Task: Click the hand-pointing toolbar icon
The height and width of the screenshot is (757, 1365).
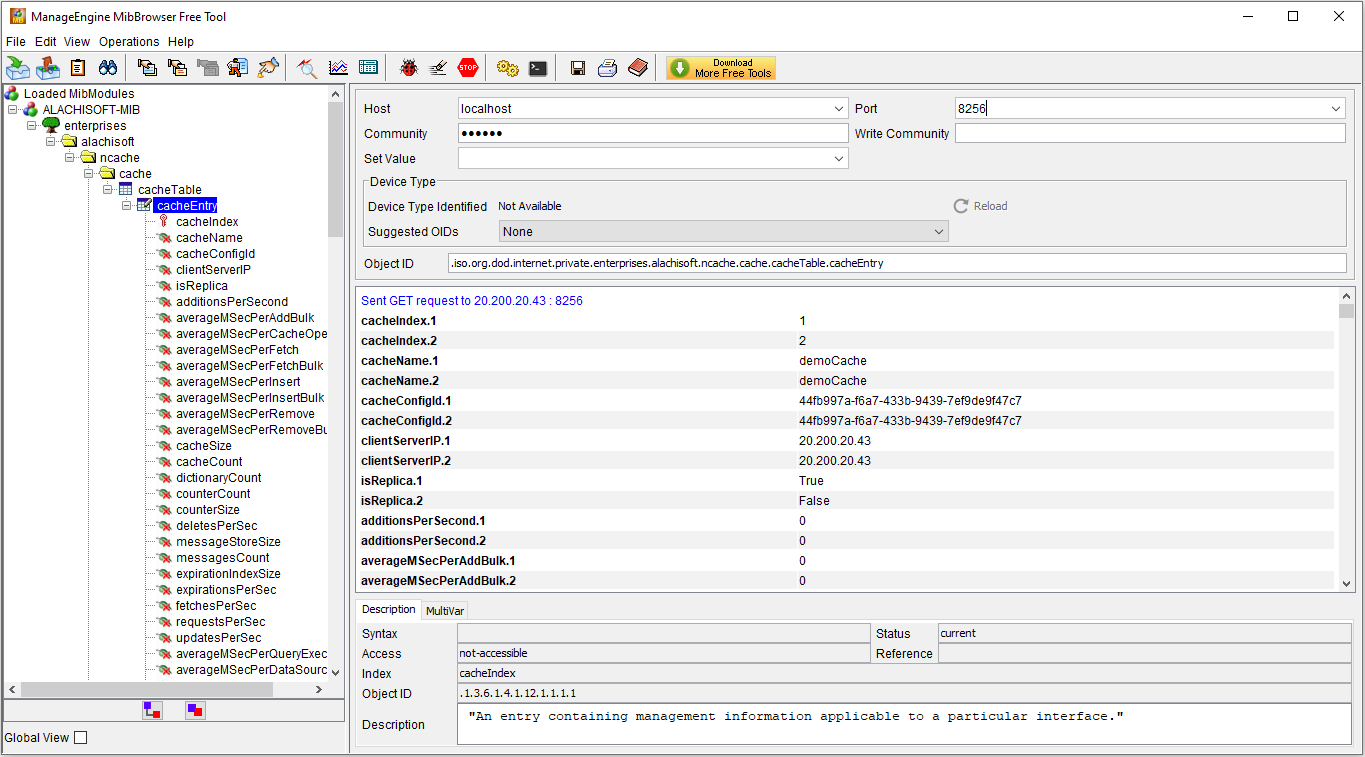Action: tap(268, 68)
